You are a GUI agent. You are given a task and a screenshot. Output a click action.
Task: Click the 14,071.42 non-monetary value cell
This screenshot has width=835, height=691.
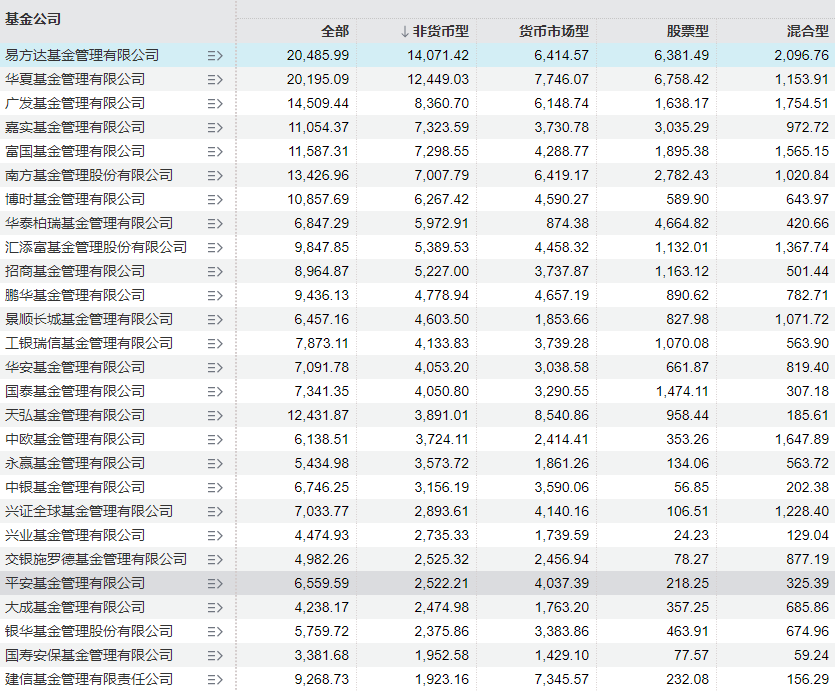click(438, 55)
